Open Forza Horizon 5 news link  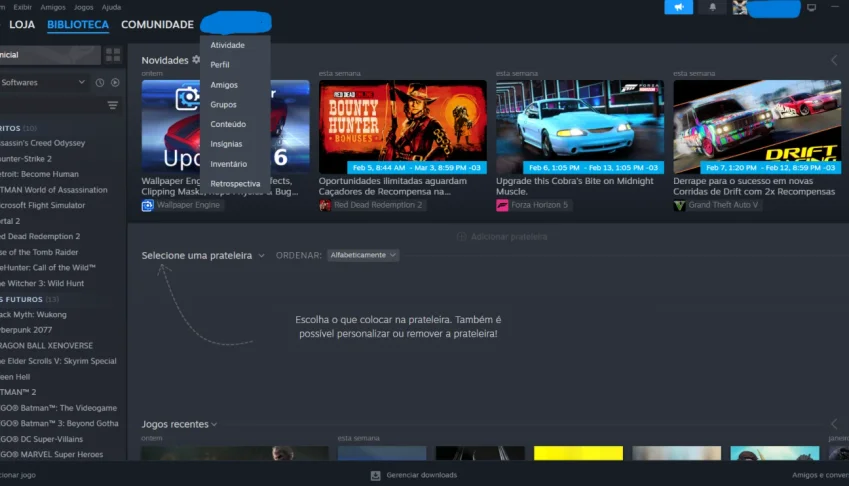pos(539,205)
